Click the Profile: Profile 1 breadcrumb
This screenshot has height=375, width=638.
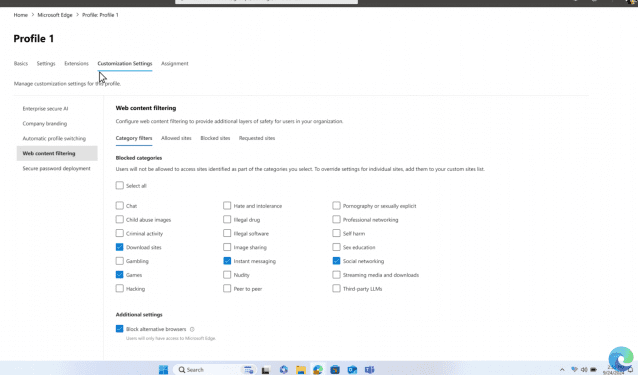(101, 15)
